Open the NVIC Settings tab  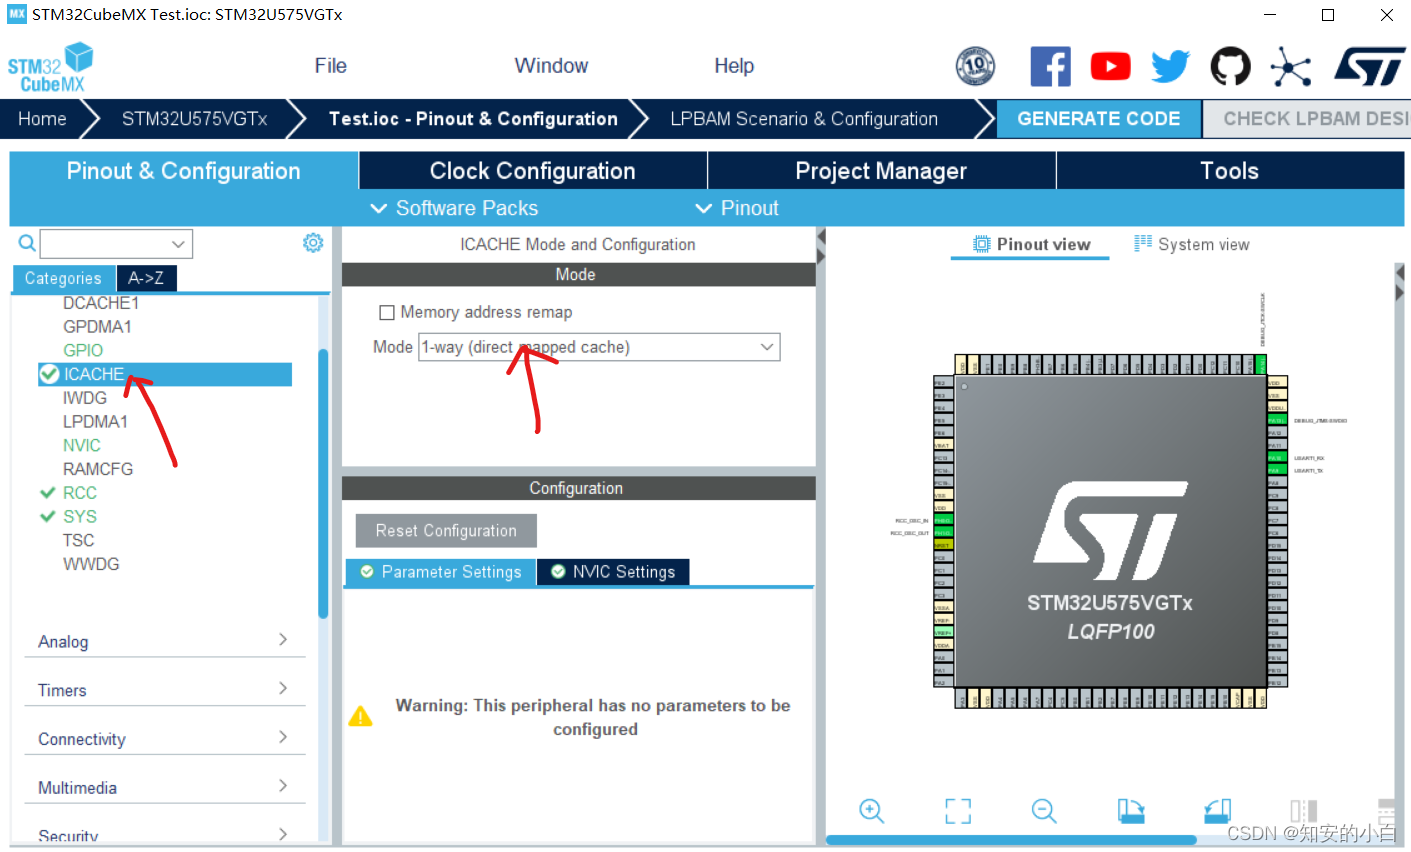tap(613, 572)
